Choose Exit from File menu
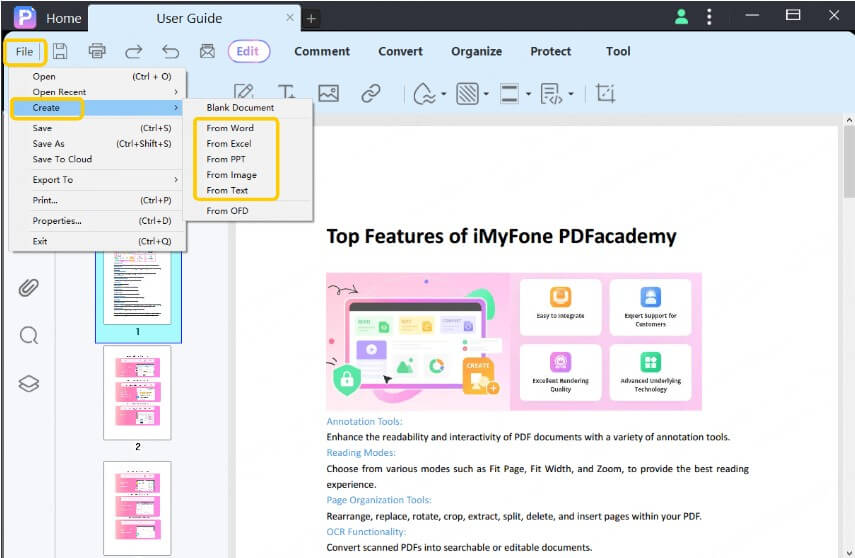Viewport: 855px width, 558px height. point(98,241)
